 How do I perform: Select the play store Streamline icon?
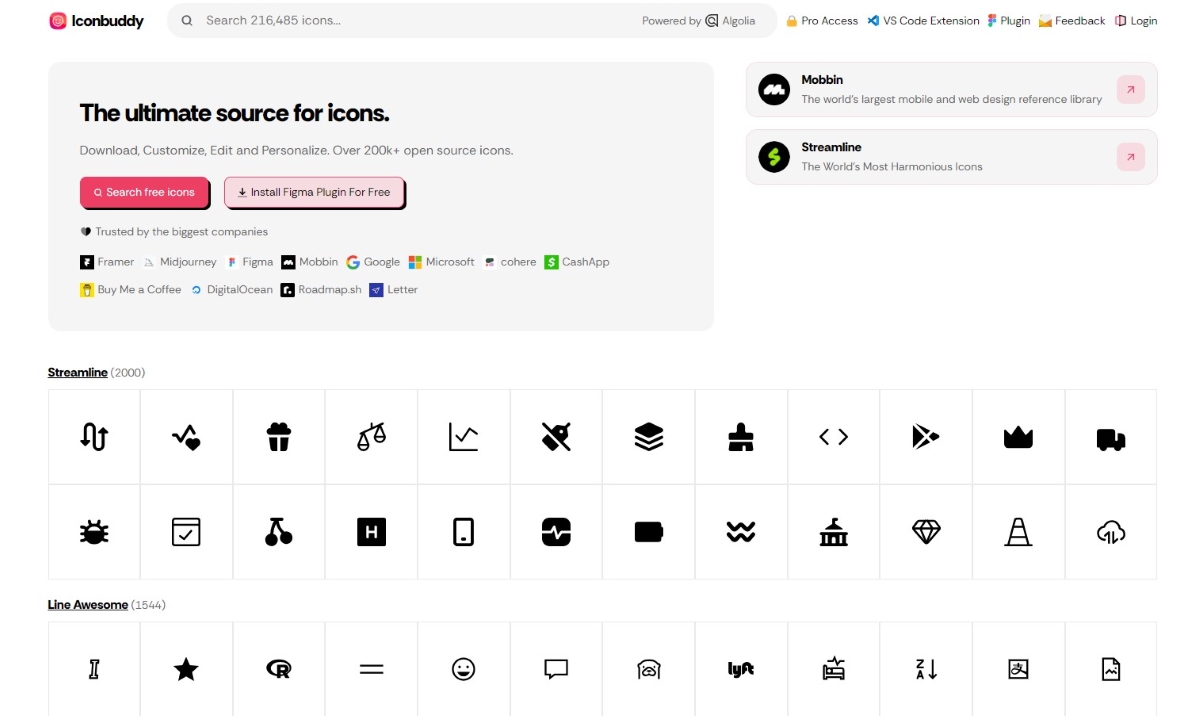(926, 437)
